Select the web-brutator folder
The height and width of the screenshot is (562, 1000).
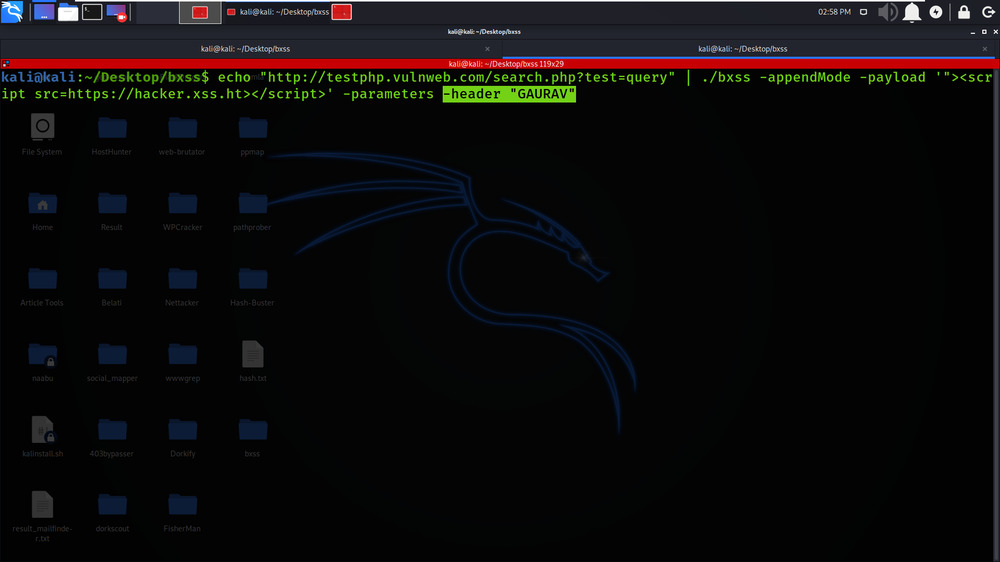click(x=182, y=135)
